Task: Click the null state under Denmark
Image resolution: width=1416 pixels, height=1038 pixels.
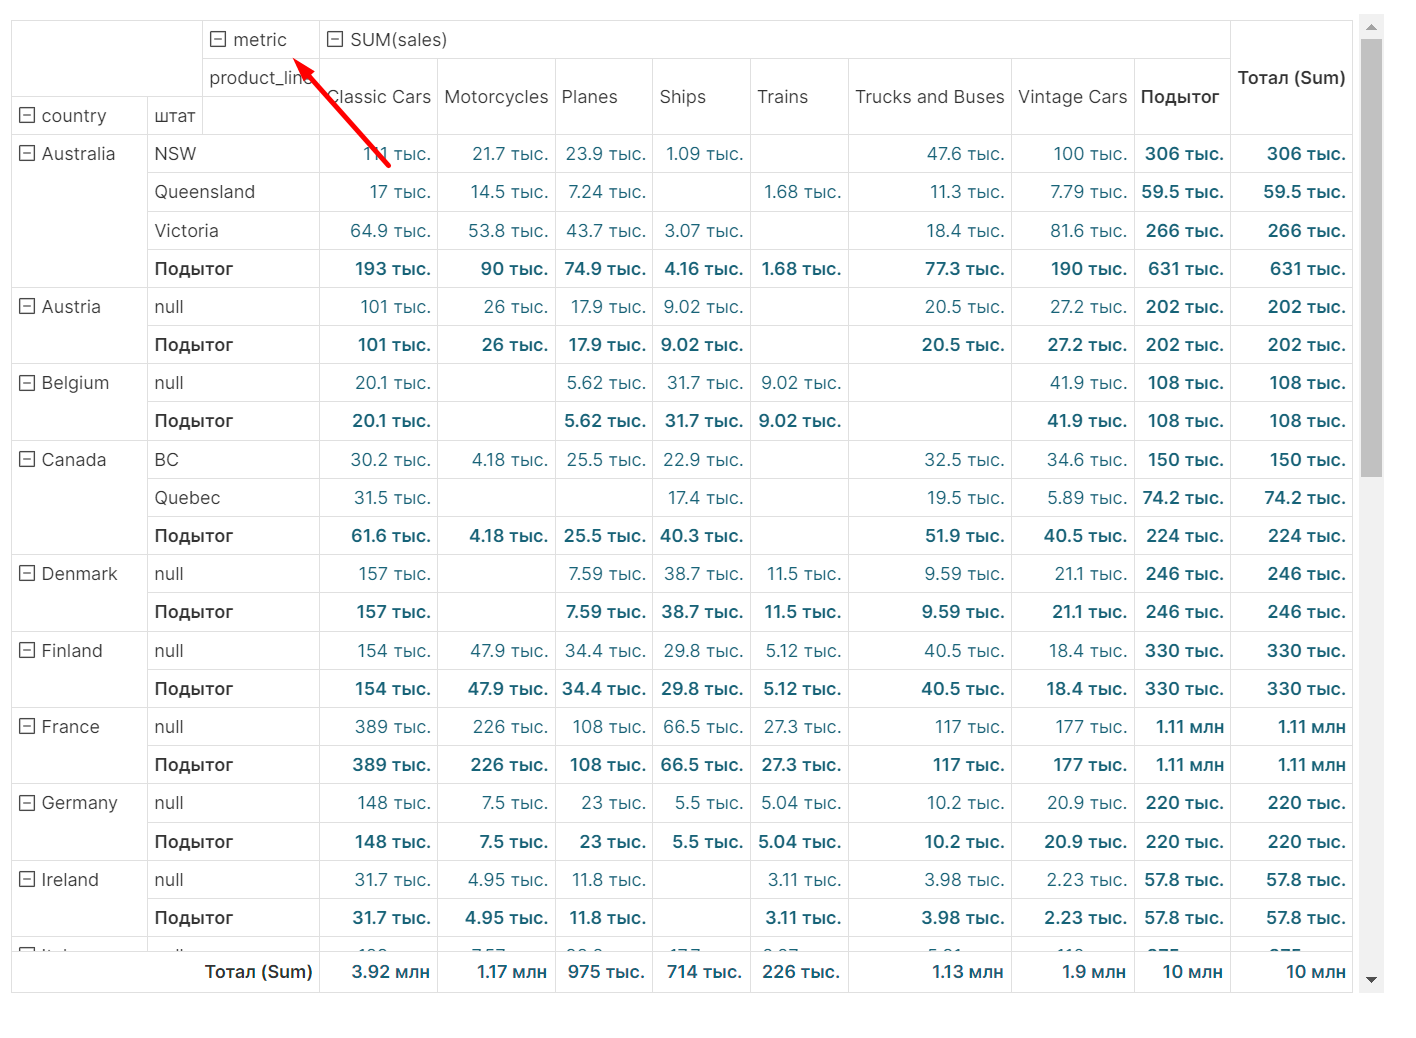Action: [x=169, y=574]
